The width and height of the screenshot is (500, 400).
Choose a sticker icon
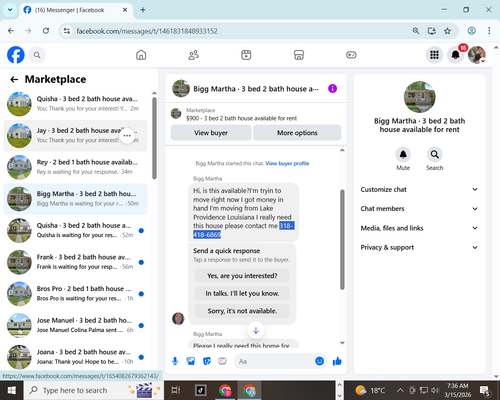(207, 361)
